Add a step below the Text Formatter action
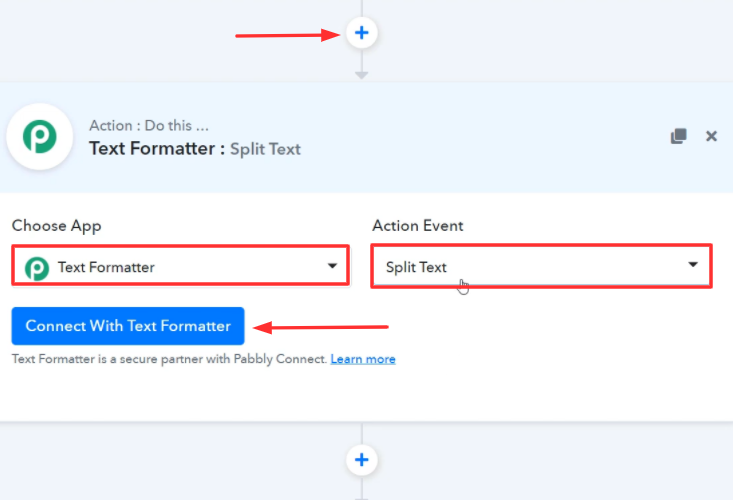The image size is (733, 500). 361,460
